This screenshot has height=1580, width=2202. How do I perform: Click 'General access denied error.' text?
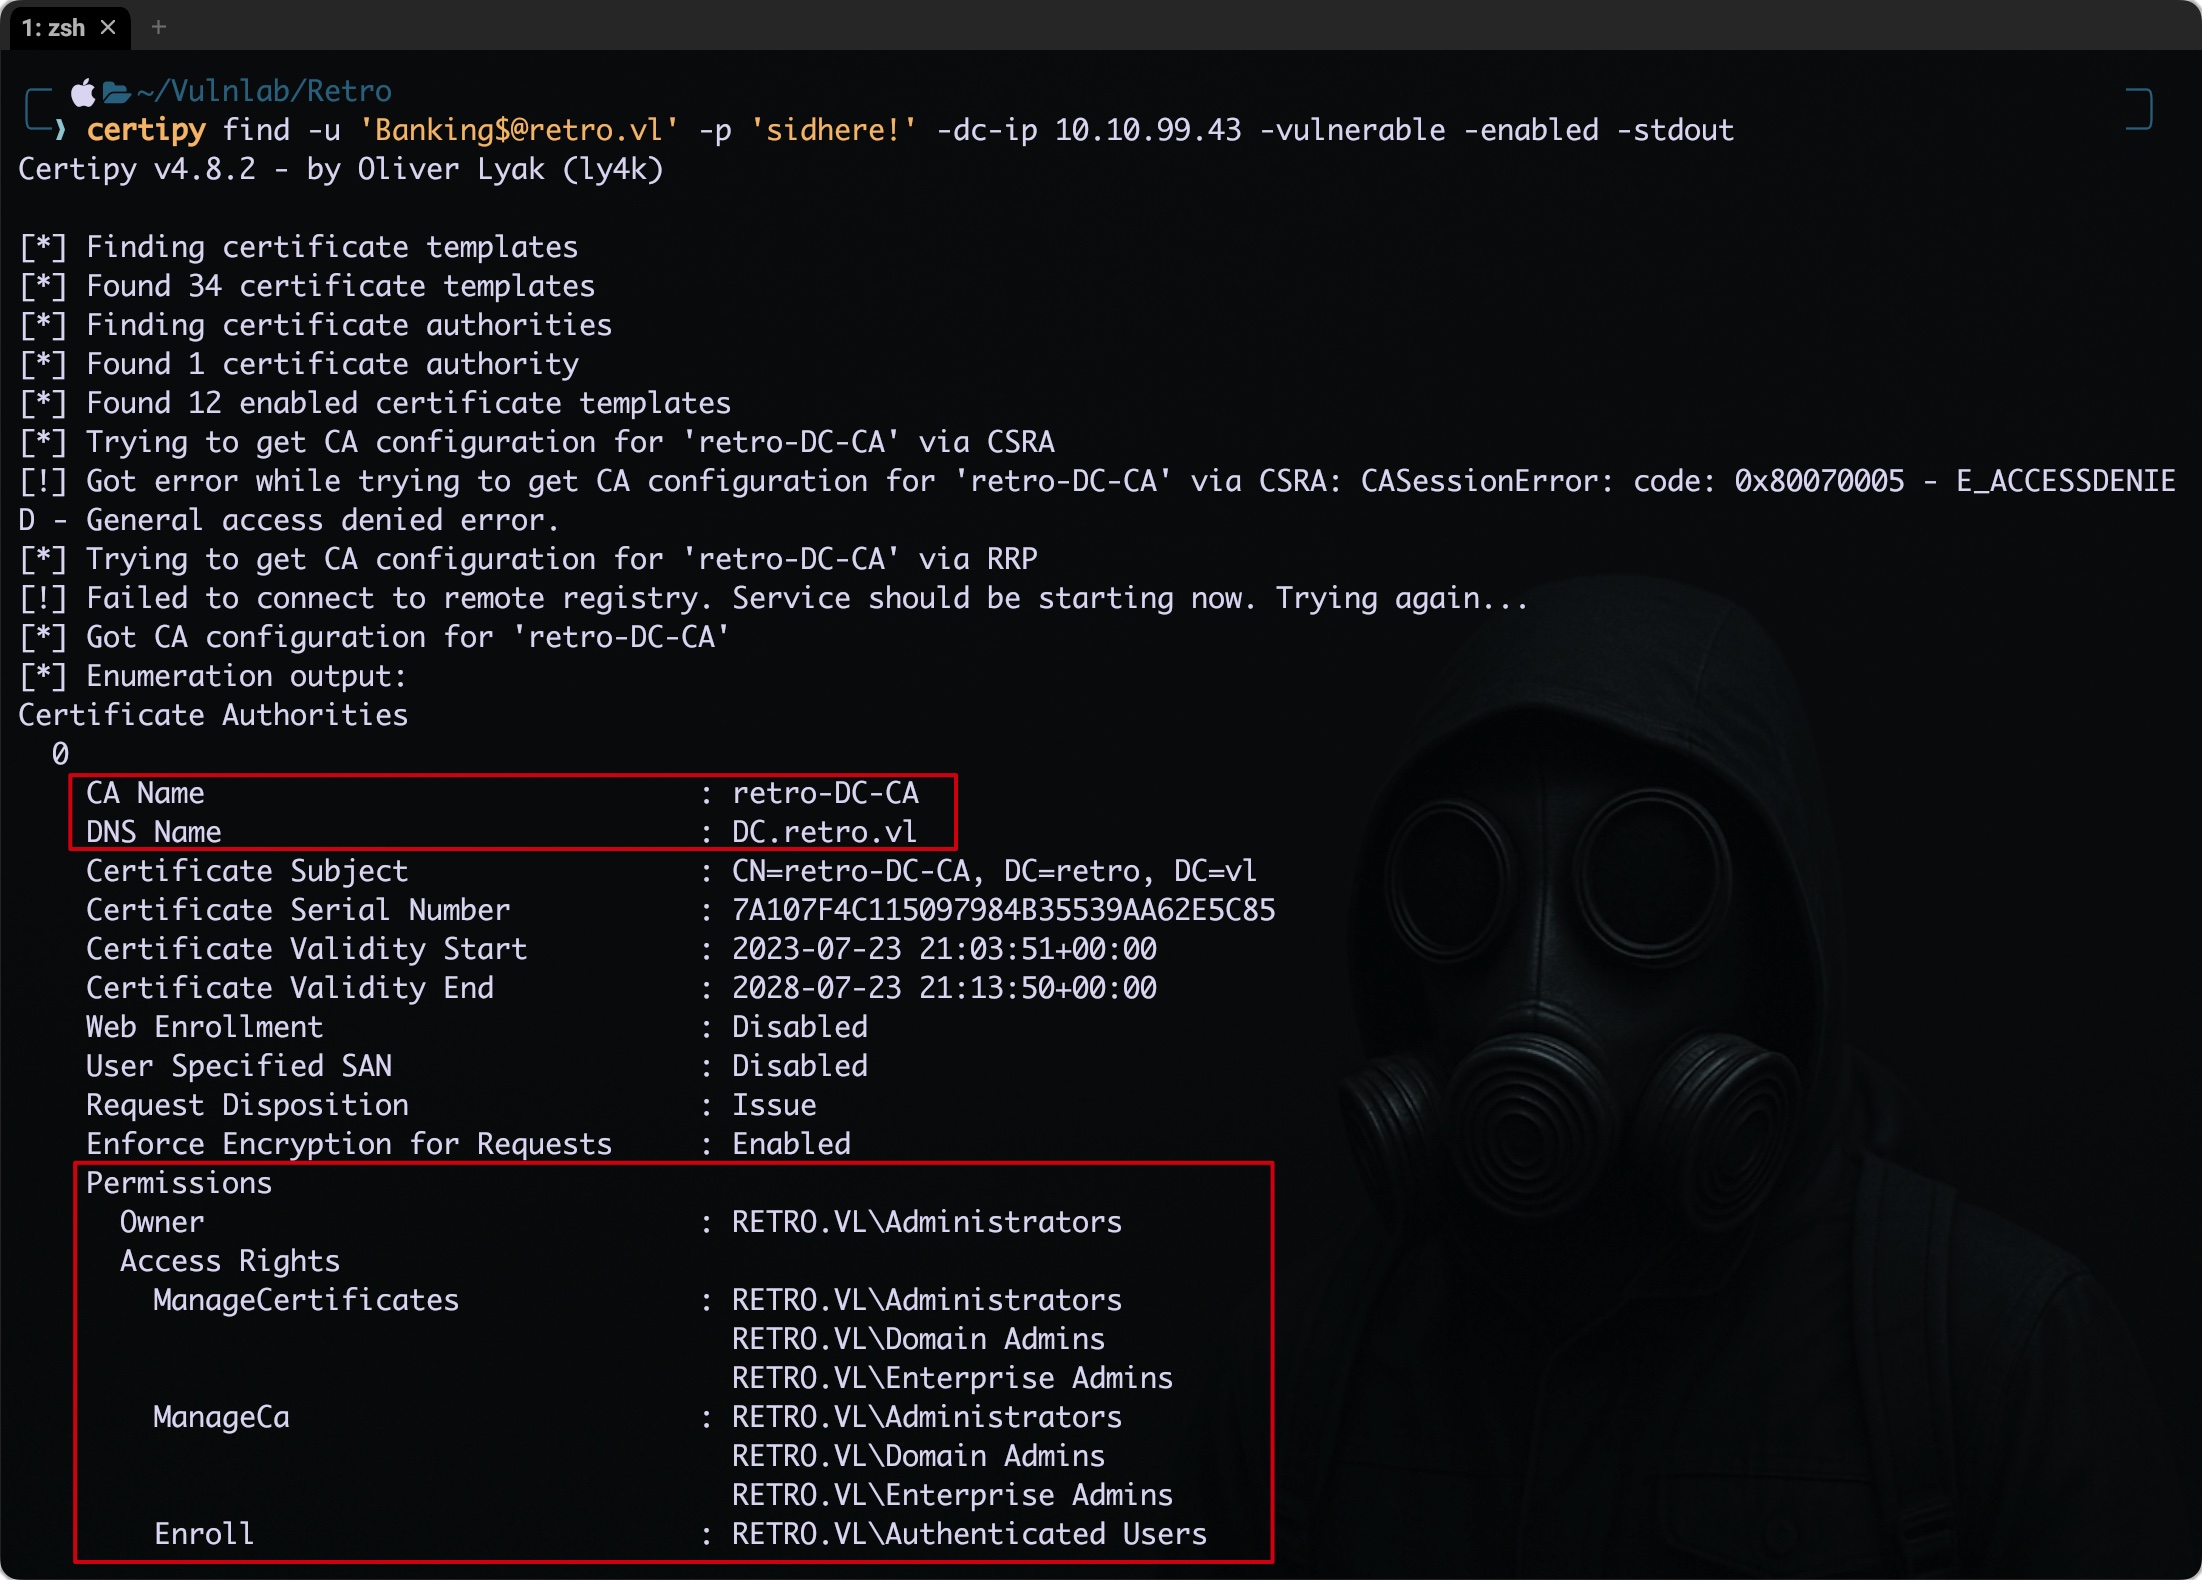(322, 520)
